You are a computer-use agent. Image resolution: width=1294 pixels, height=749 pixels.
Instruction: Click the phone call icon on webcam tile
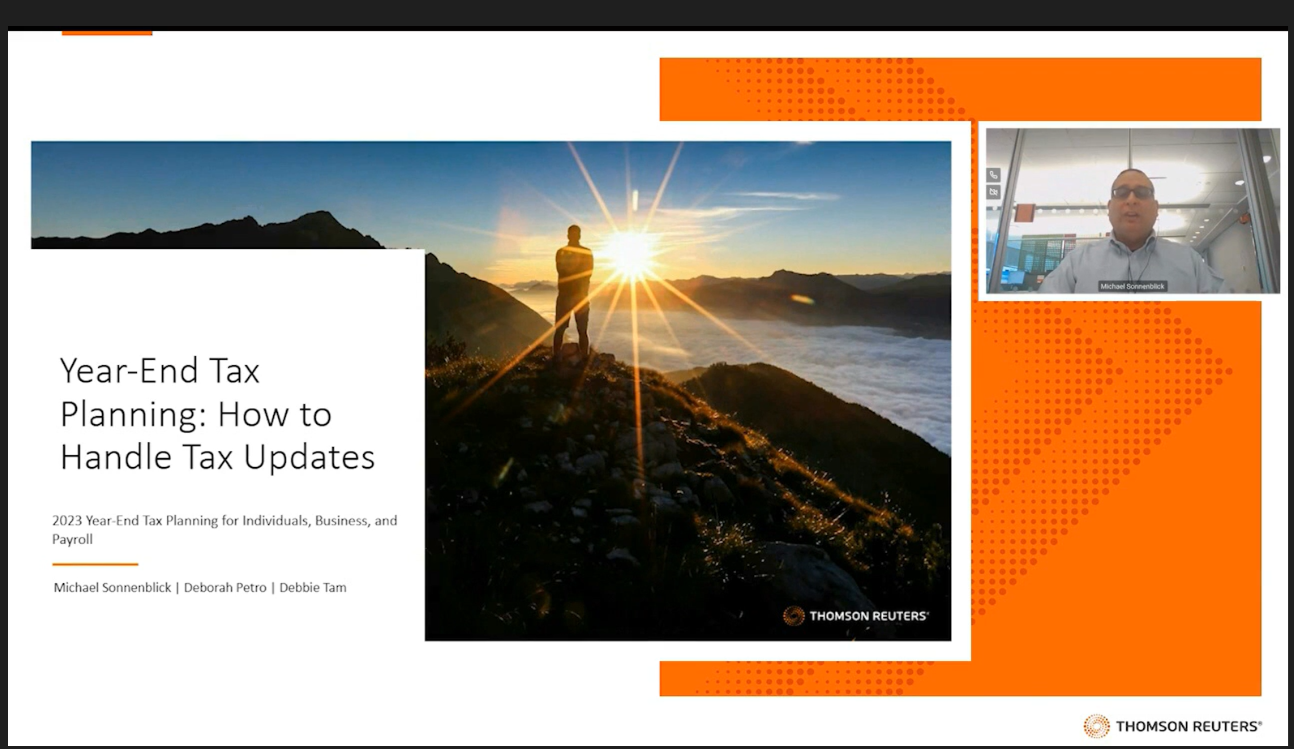[x=993, y=175]
